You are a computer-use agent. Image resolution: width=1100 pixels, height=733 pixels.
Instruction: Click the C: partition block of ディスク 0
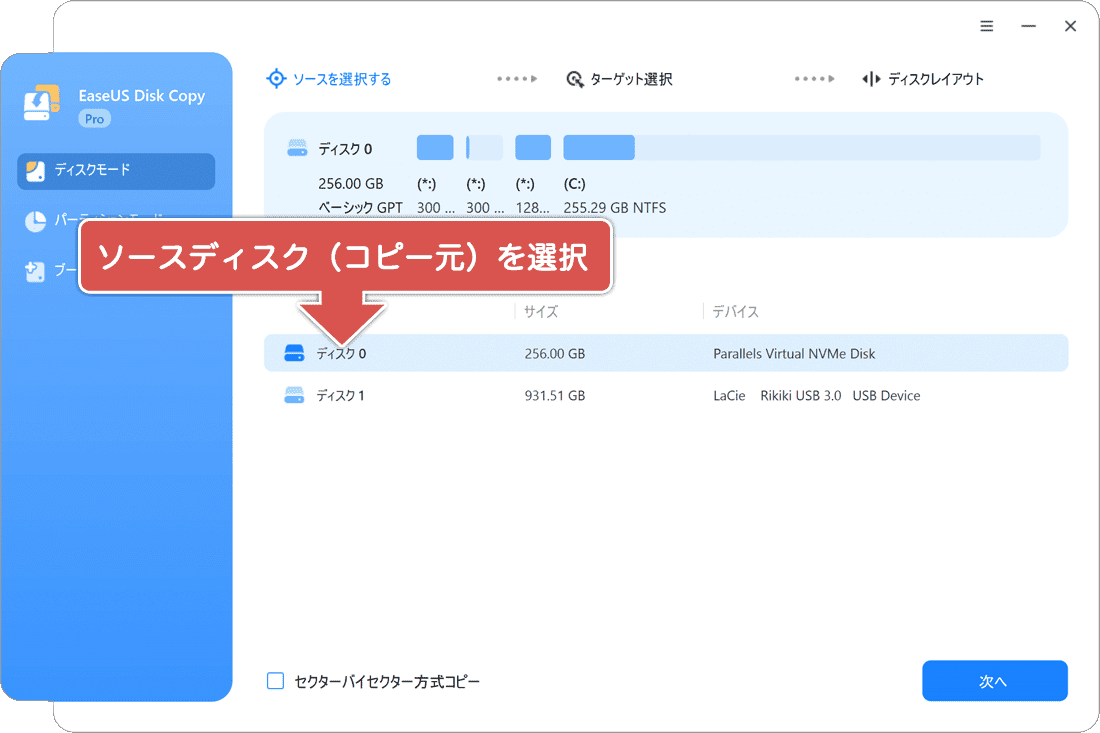(x=598, y=147)
